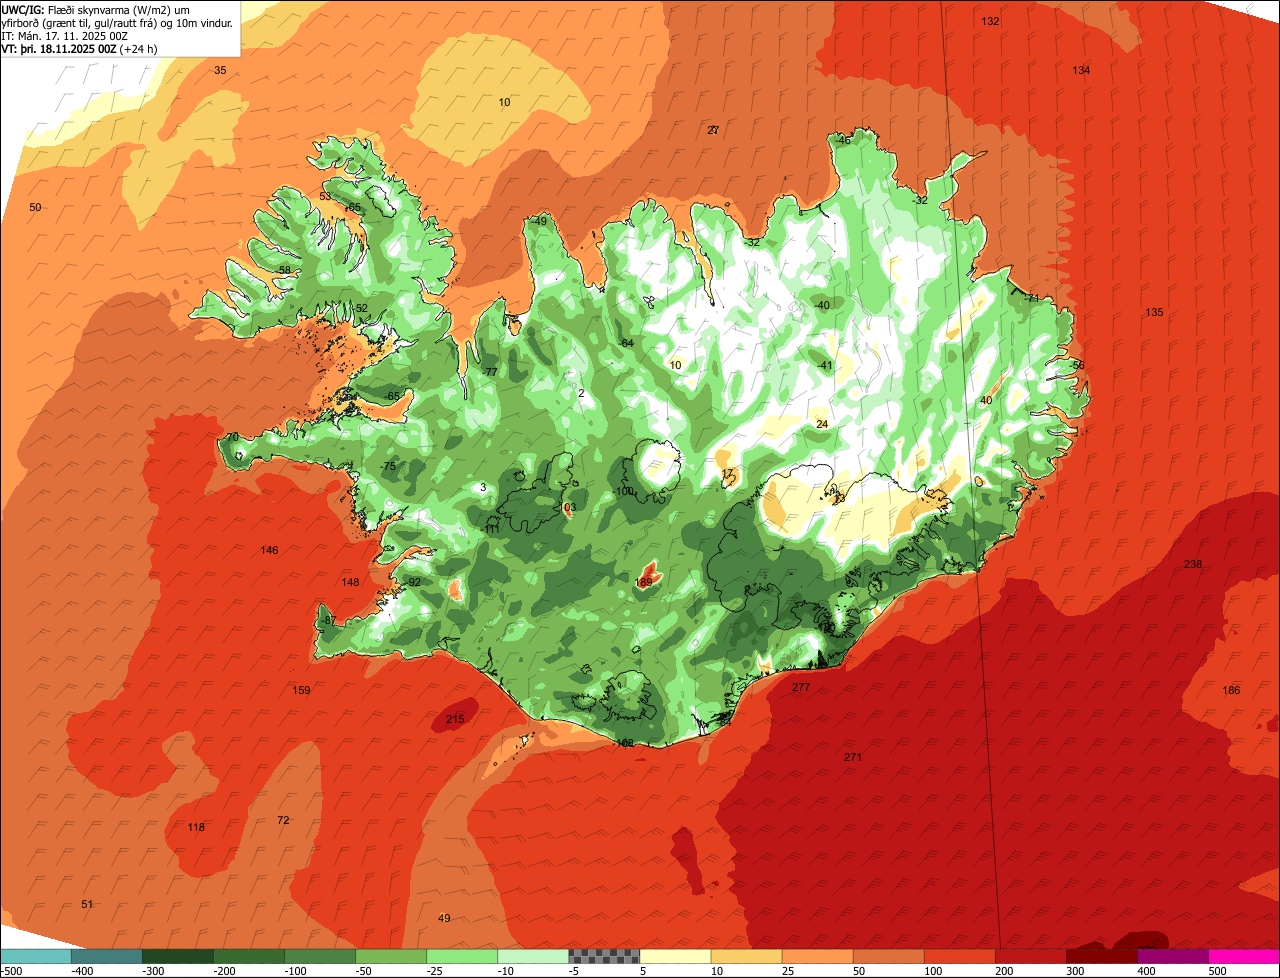Click the map value 72
Viewport: 1280px width, 978px height.
[x=283, y=821]
